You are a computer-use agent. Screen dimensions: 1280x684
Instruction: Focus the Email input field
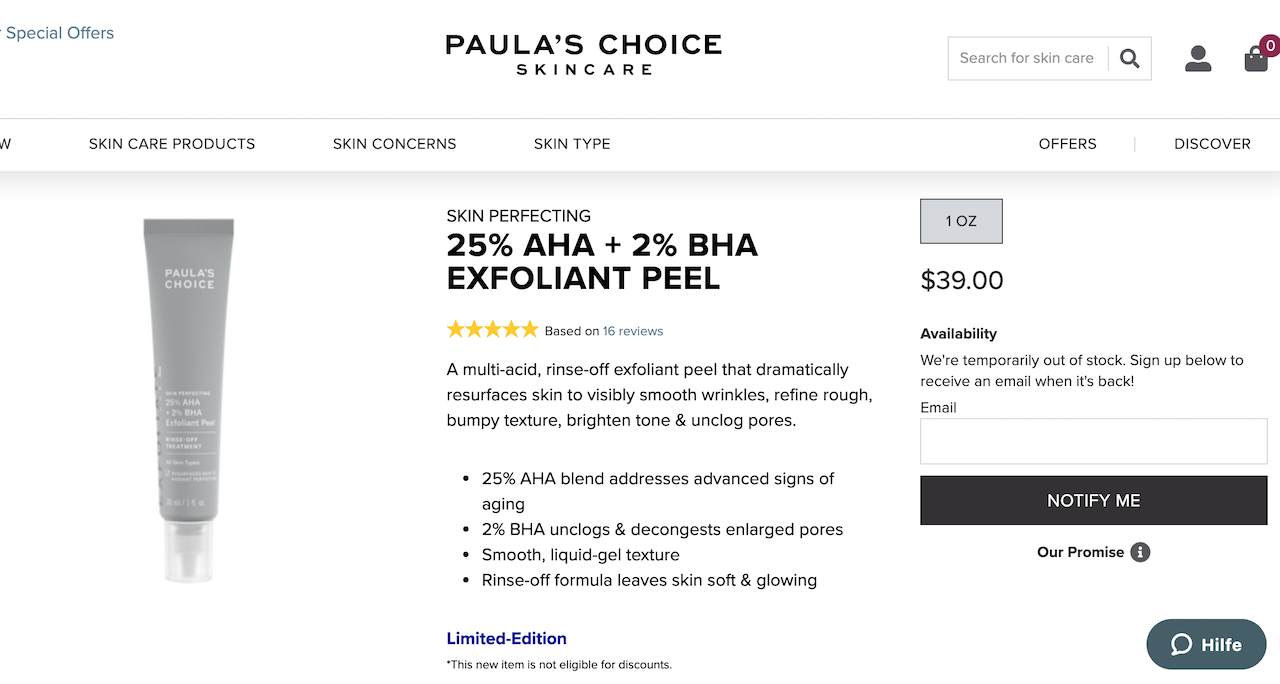click(x=1093, y=441)
